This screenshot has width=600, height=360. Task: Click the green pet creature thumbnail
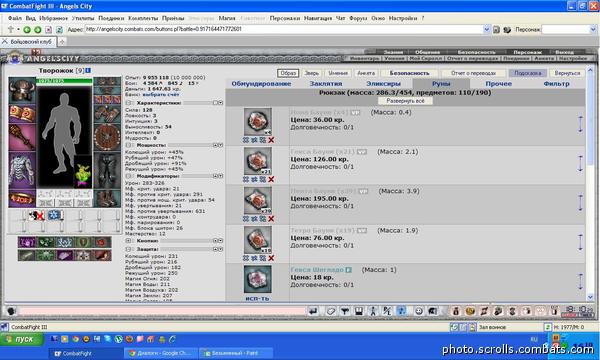(x=83, y=172)
